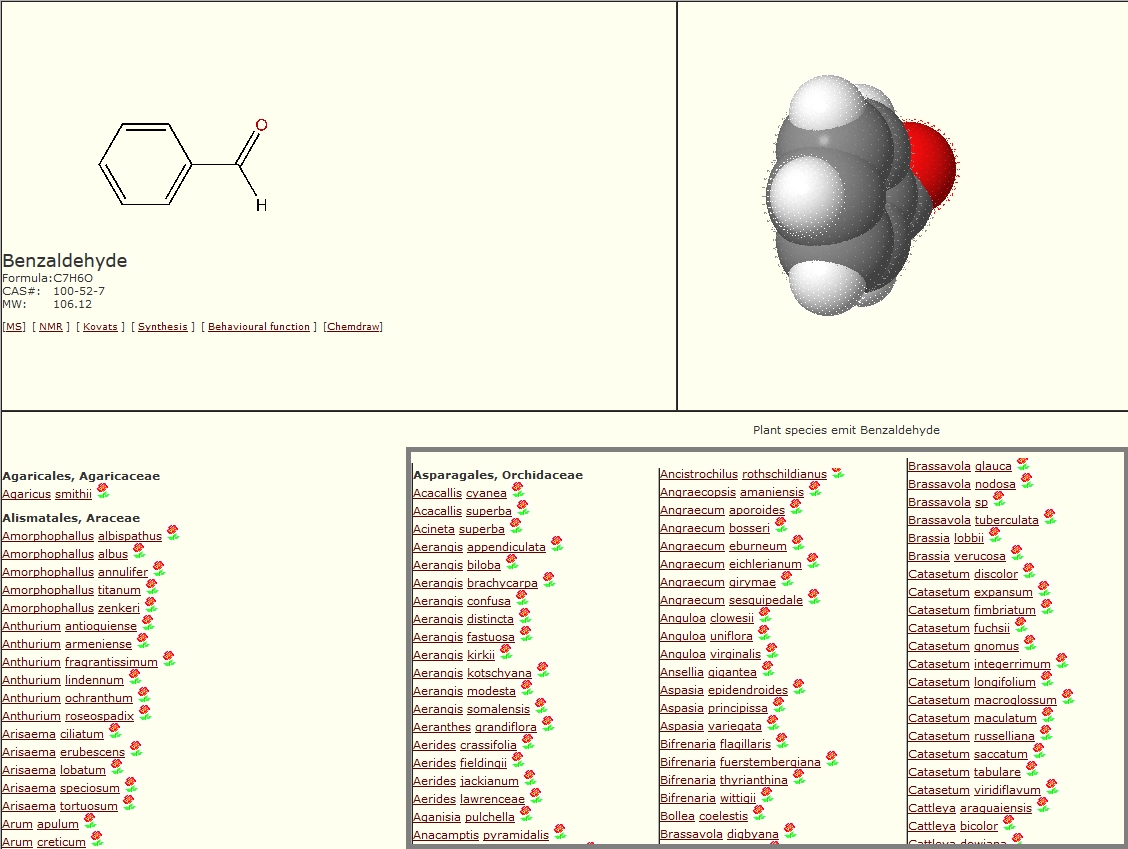1128x849 pixels.
Task: Open the Bifrenaria thyrianthina link
Action: 724,780
